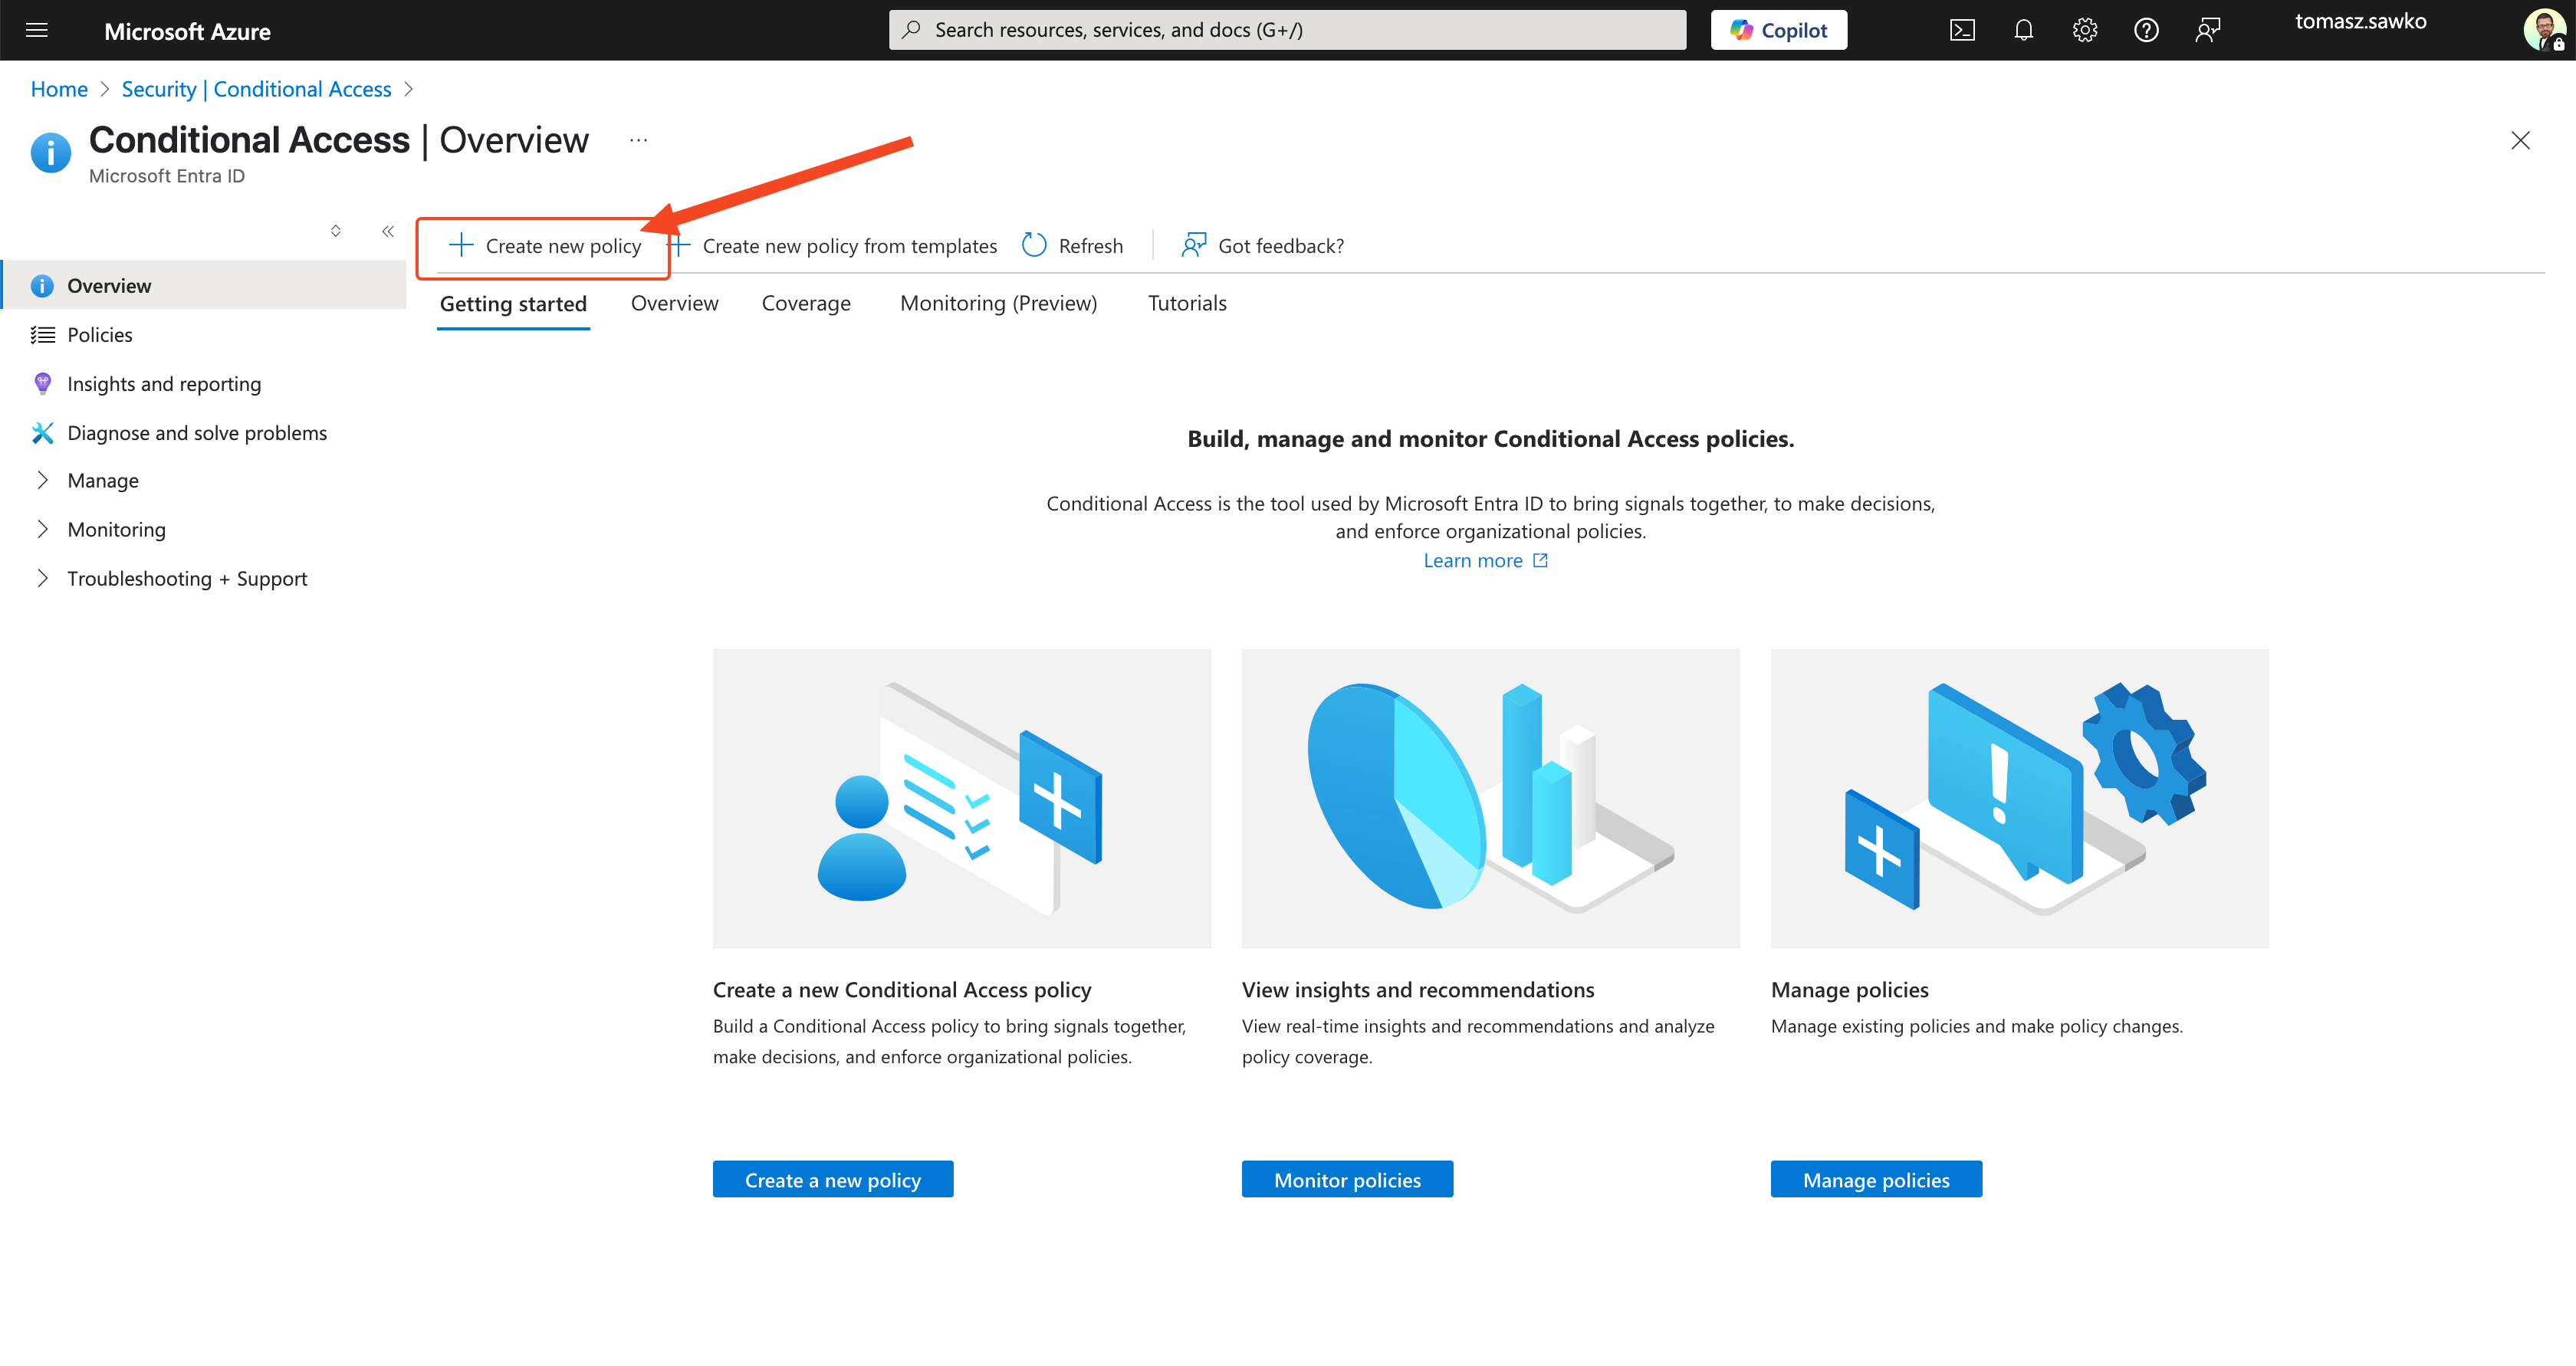Go to Home breadcrumb
The image size is (2576, 1366).
click(59, 89)
